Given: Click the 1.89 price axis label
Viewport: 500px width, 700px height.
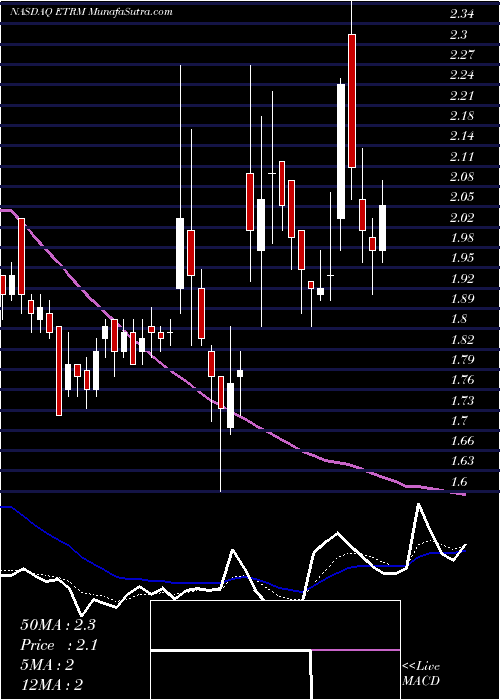Looking at the screenshot, I should tap(462, 299).
